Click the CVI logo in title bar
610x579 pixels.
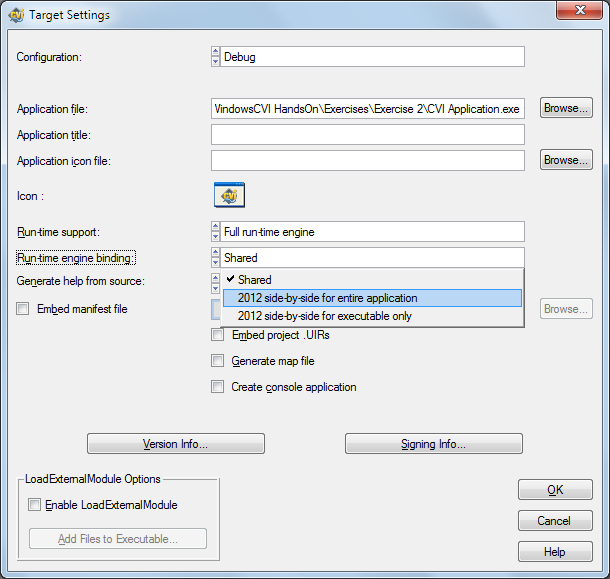click(x=17, y=15)
